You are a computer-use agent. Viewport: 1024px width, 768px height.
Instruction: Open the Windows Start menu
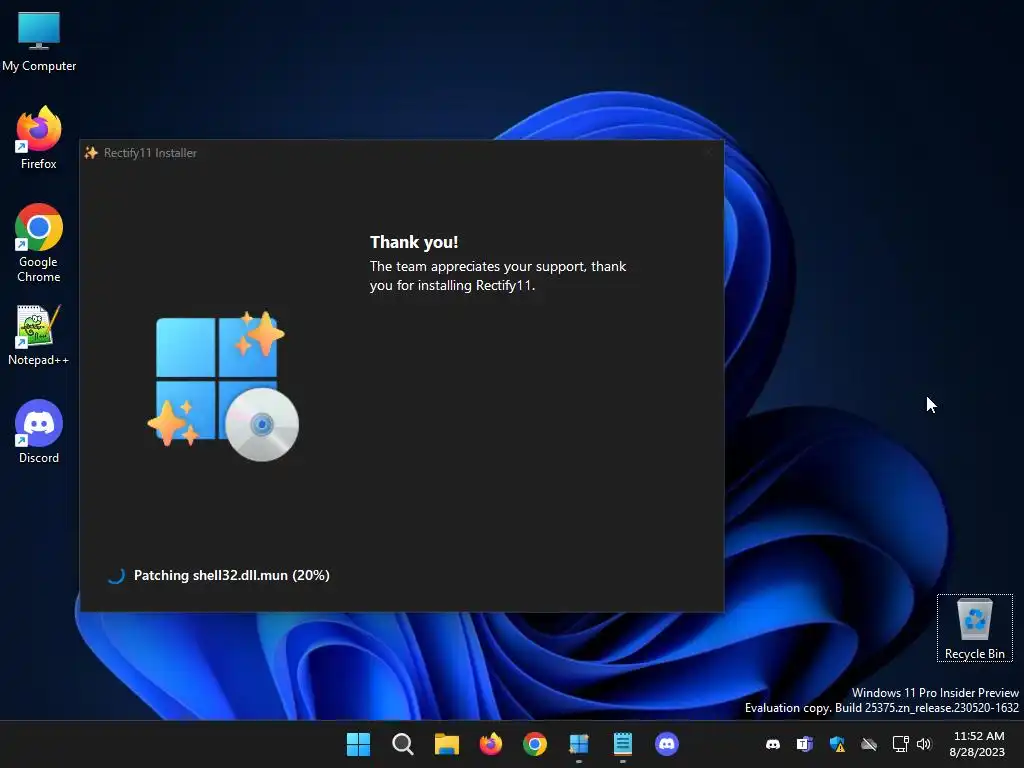click(x=358, y=744)
